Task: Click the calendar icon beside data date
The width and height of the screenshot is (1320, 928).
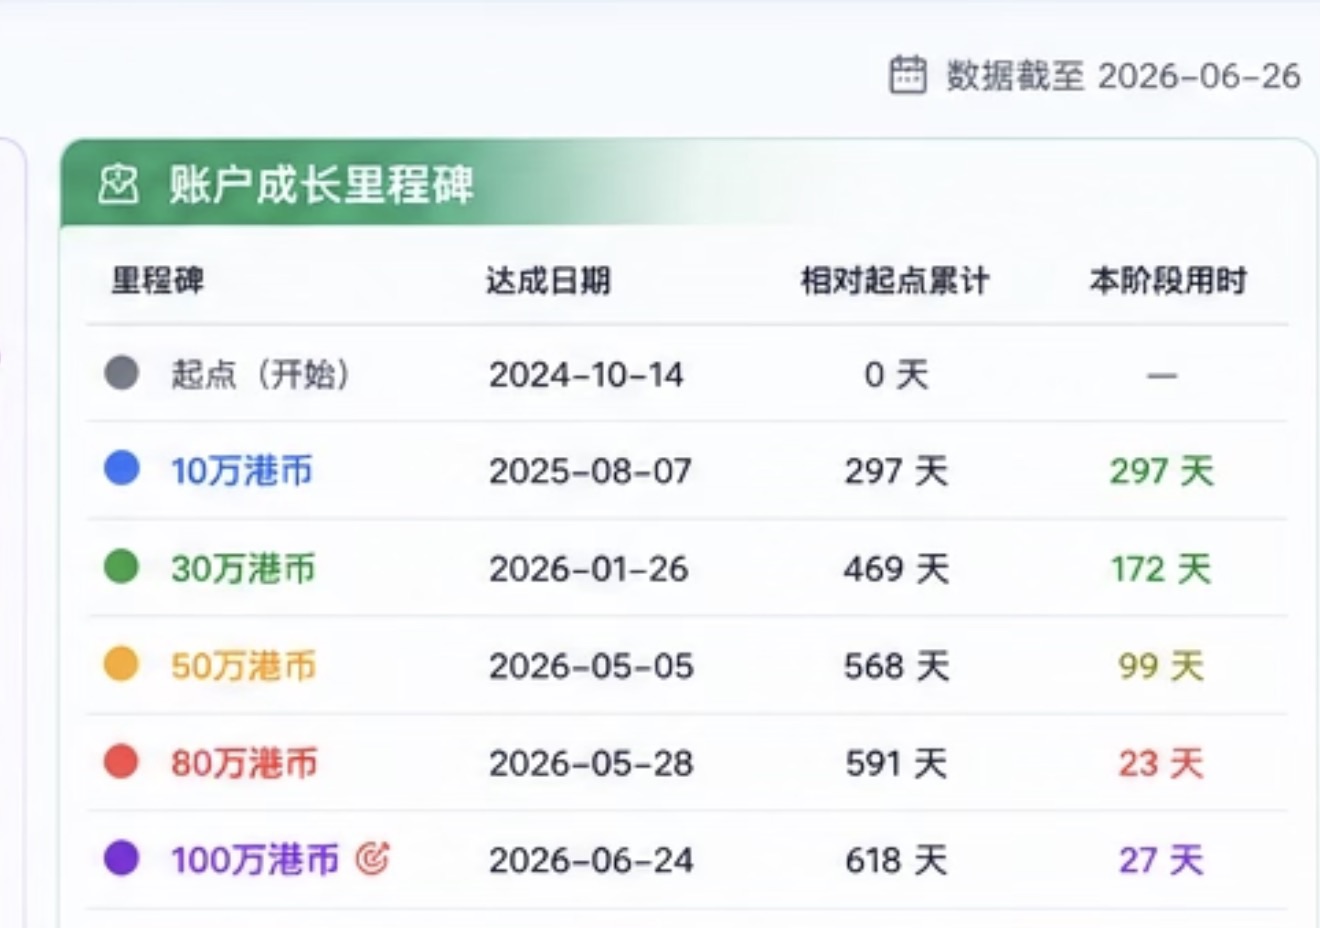Action: click(x=908, y=75)
